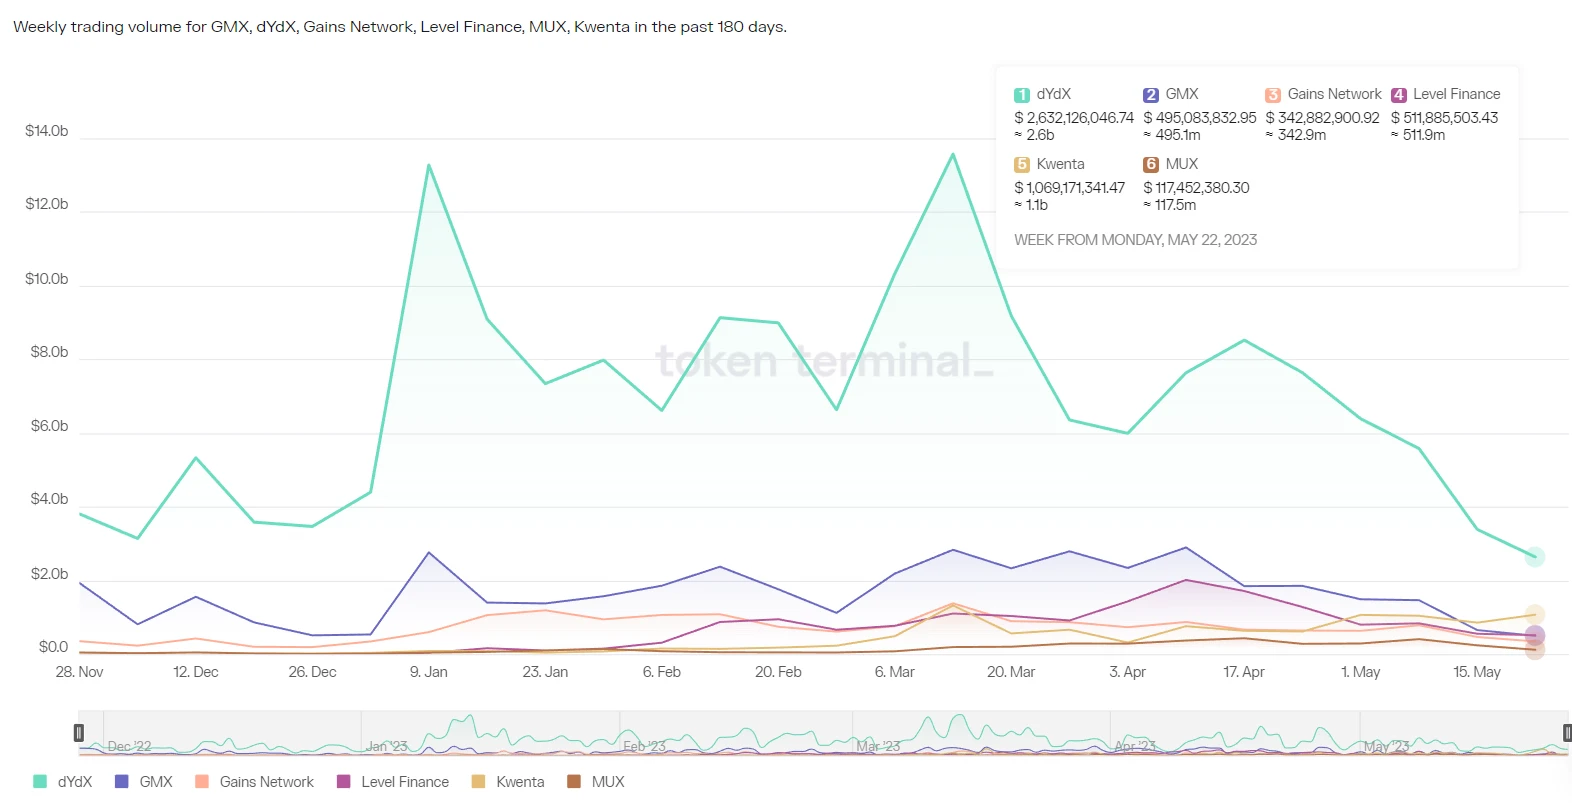1572x803 pixels.
Task: Click tooltip badge number 2 for GMX
Action: (1151, 95)
